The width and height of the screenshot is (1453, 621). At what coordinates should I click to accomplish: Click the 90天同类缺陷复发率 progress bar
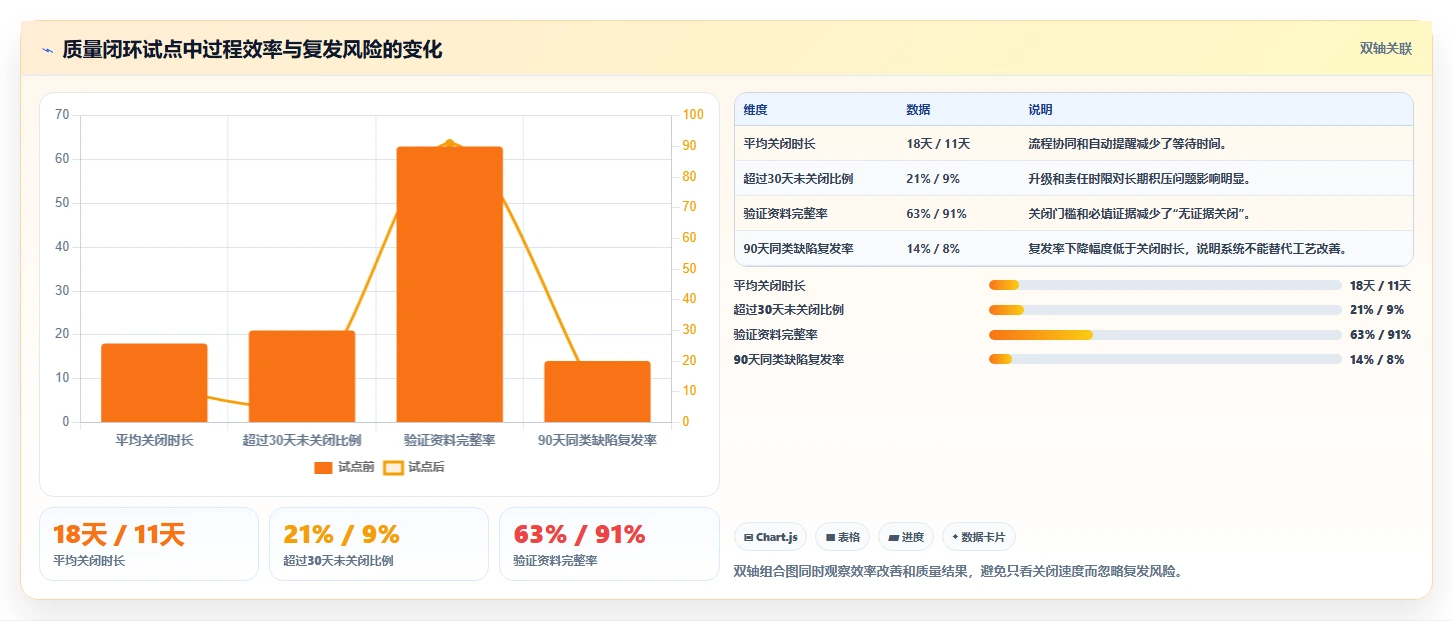(1165, 359)
